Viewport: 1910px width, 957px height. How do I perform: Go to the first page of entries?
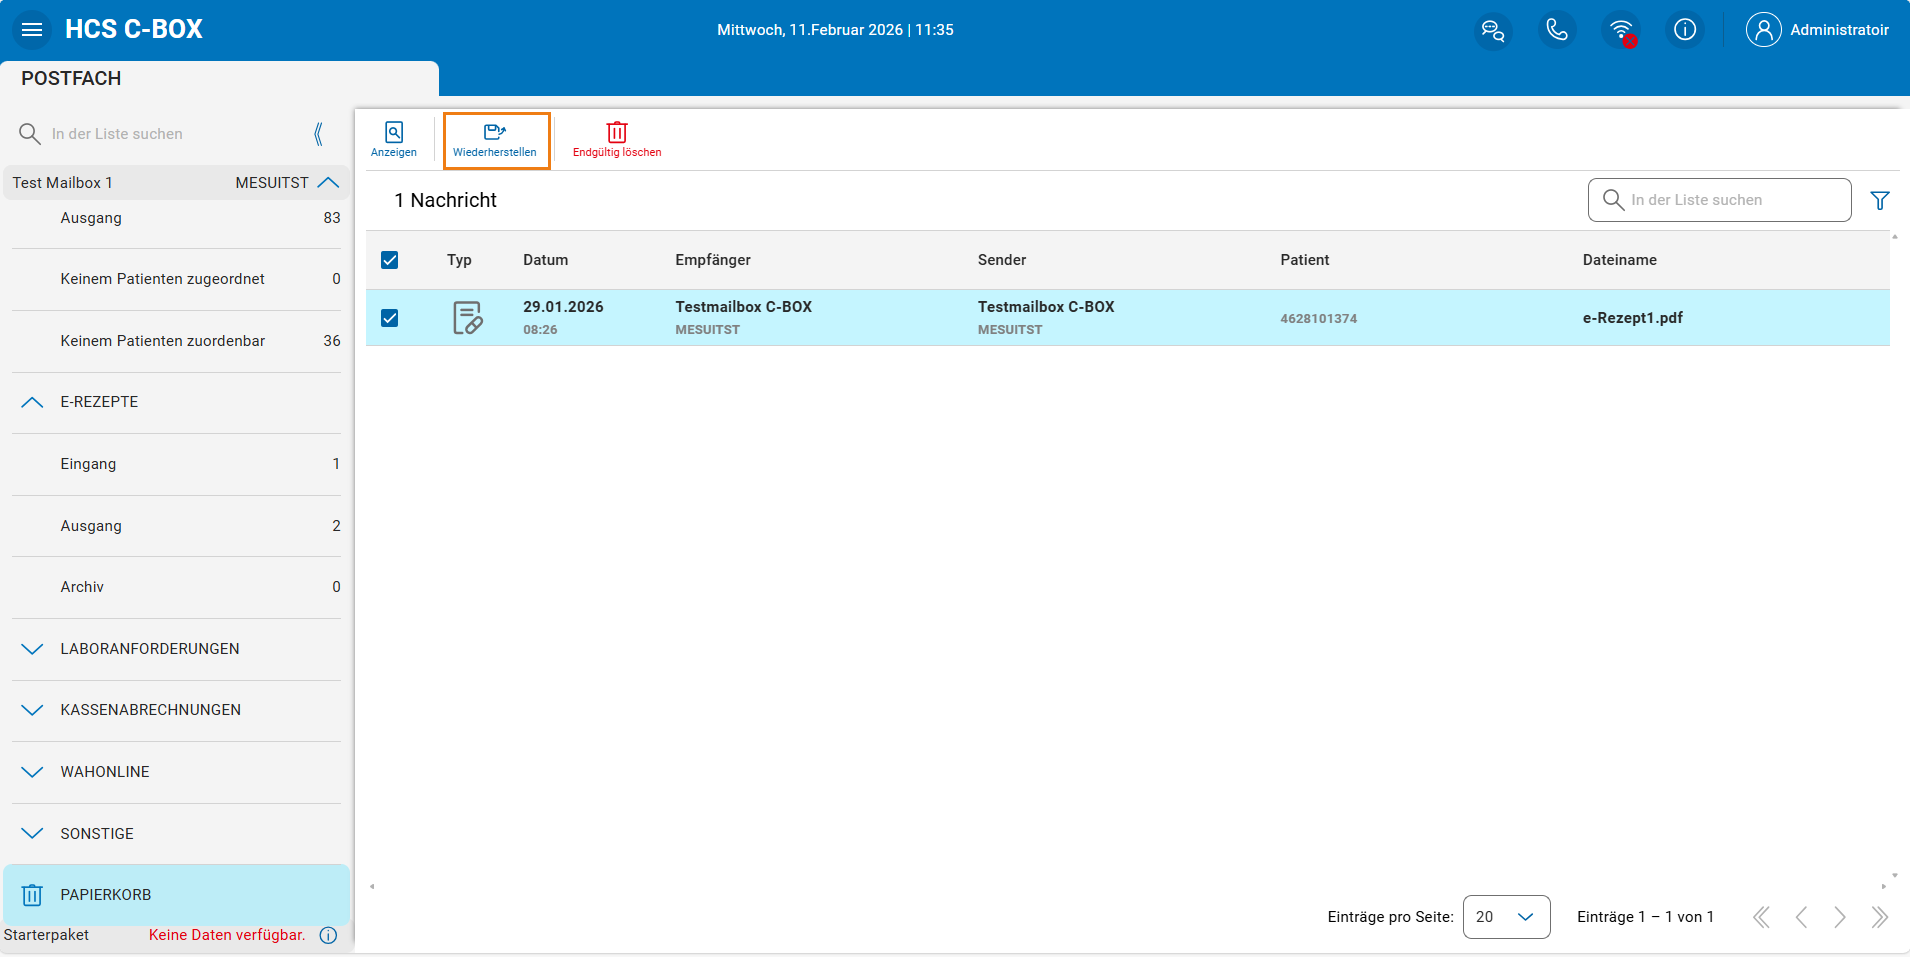click(1761, 917)
